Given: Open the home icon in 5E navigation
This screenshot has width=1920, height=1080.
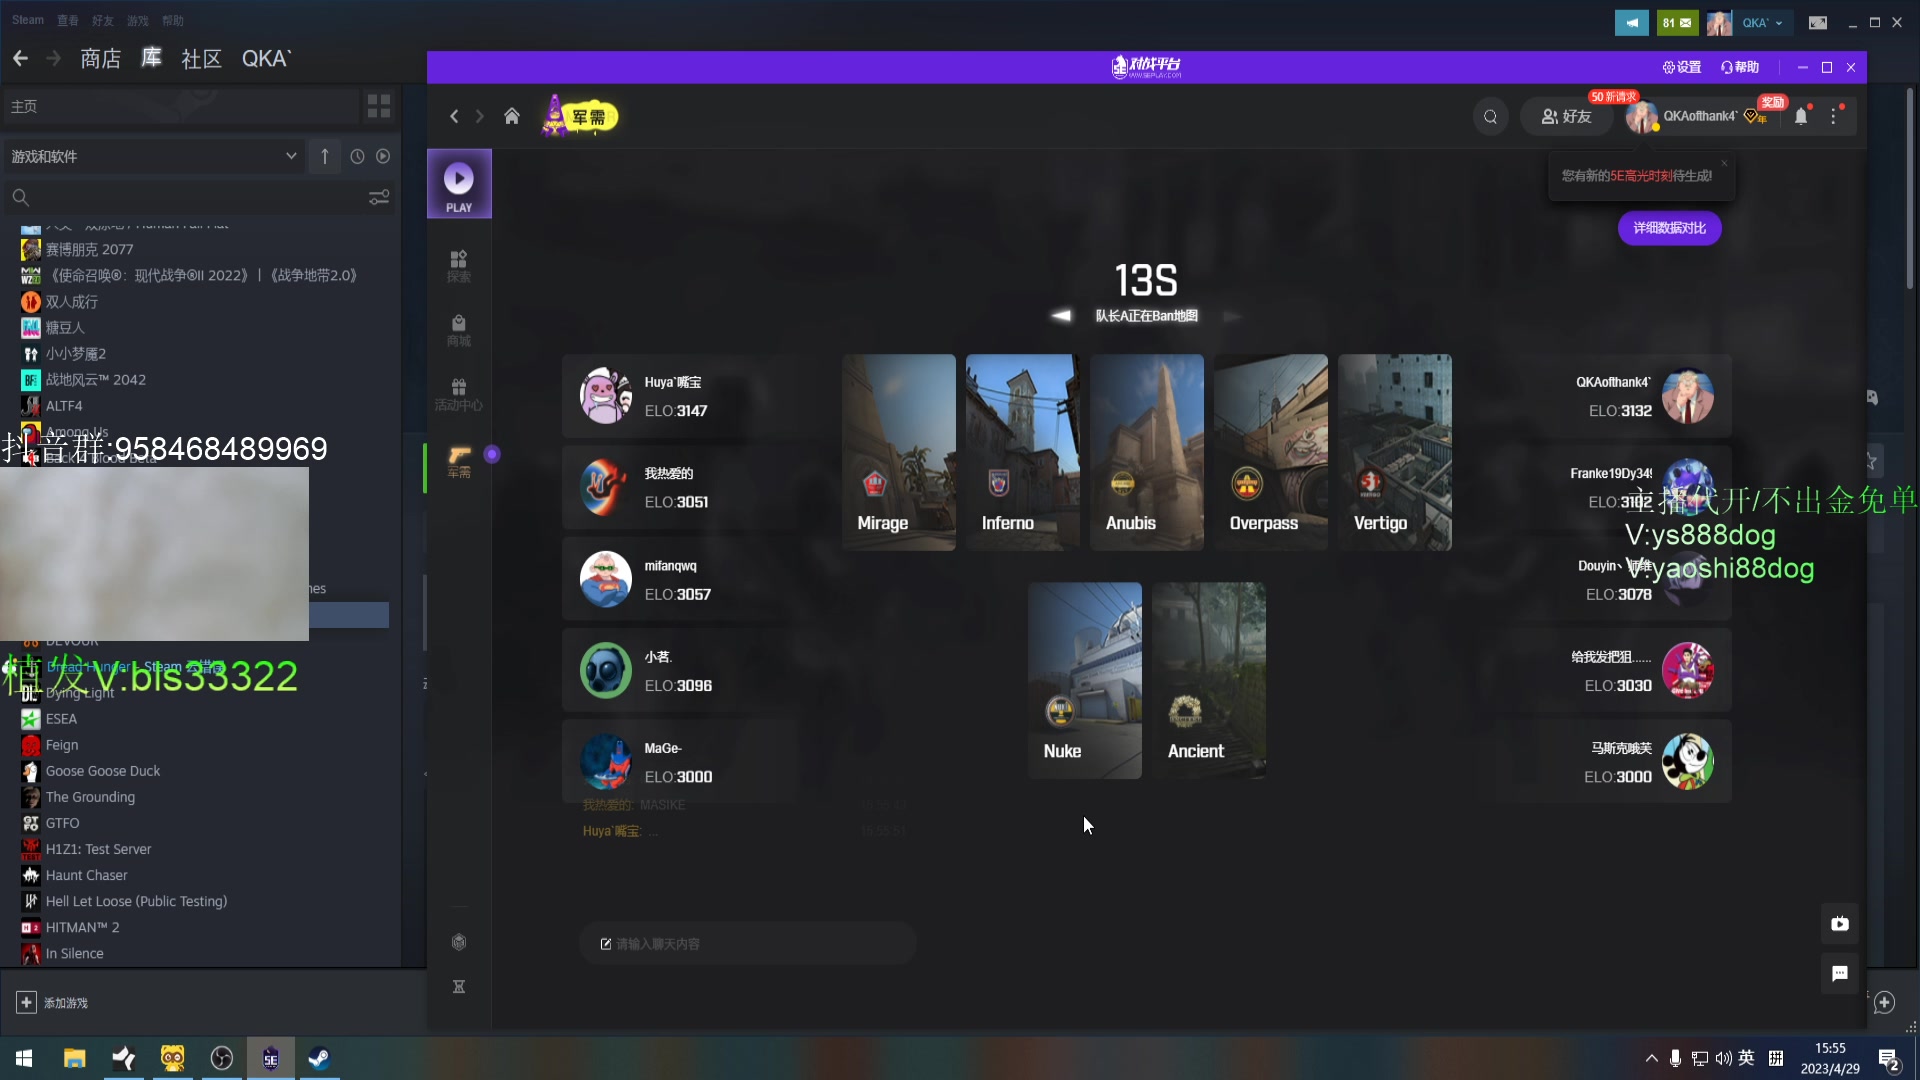Looking at the screenshot, I should tap(512, 116).
